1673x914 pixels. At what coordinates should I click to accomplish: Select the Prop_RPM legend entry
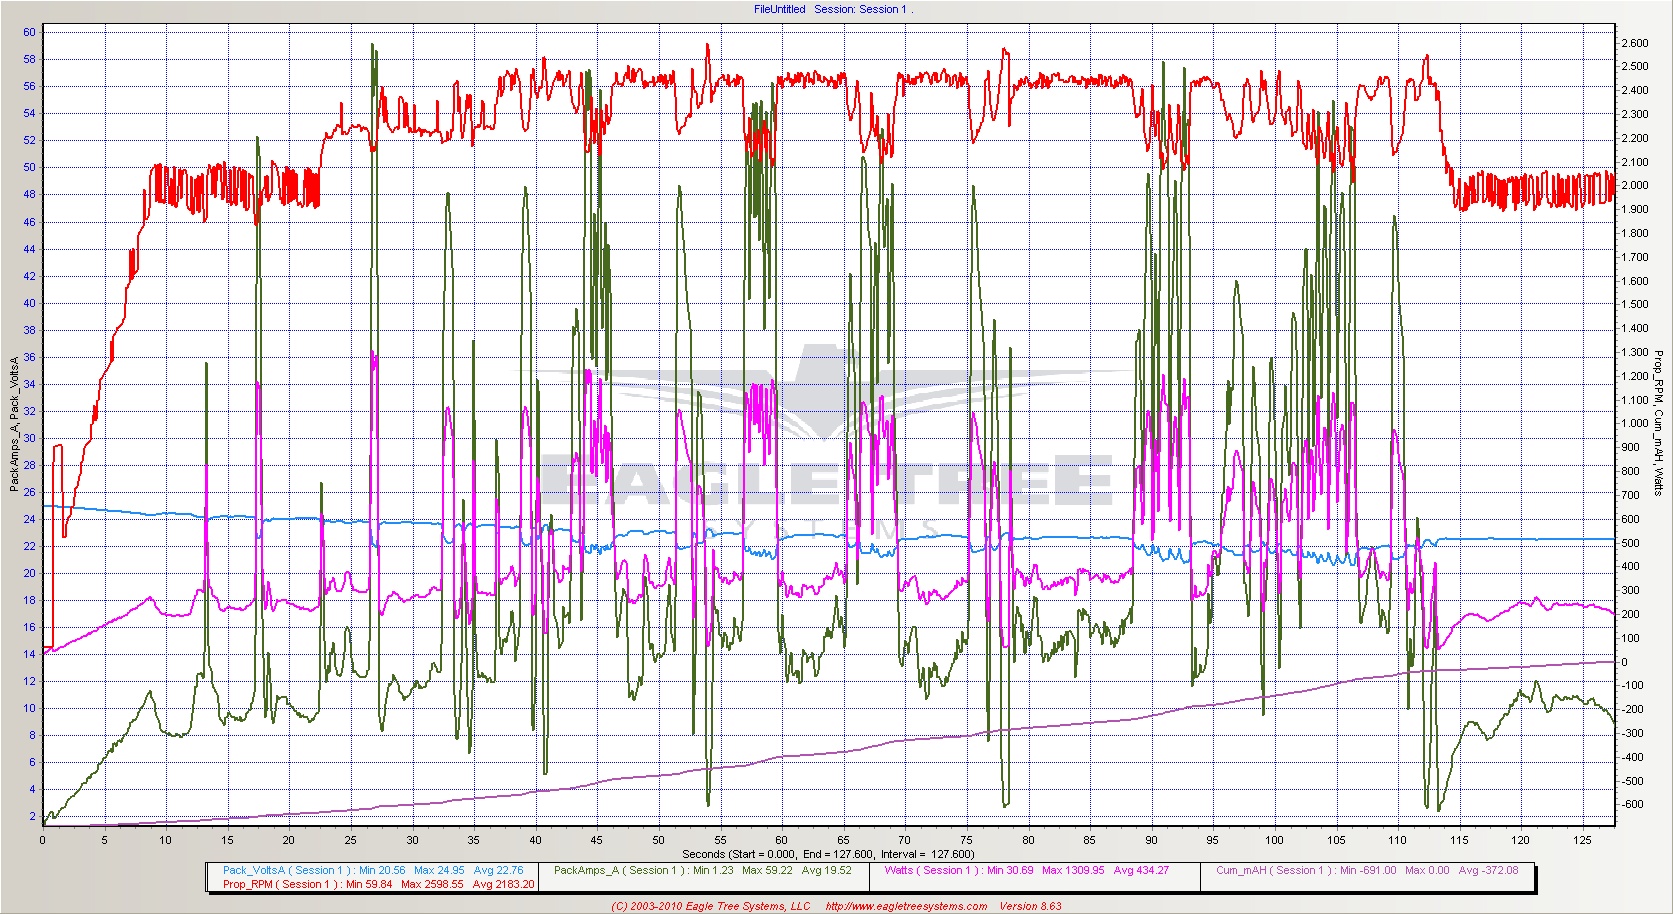click(378, 884)
